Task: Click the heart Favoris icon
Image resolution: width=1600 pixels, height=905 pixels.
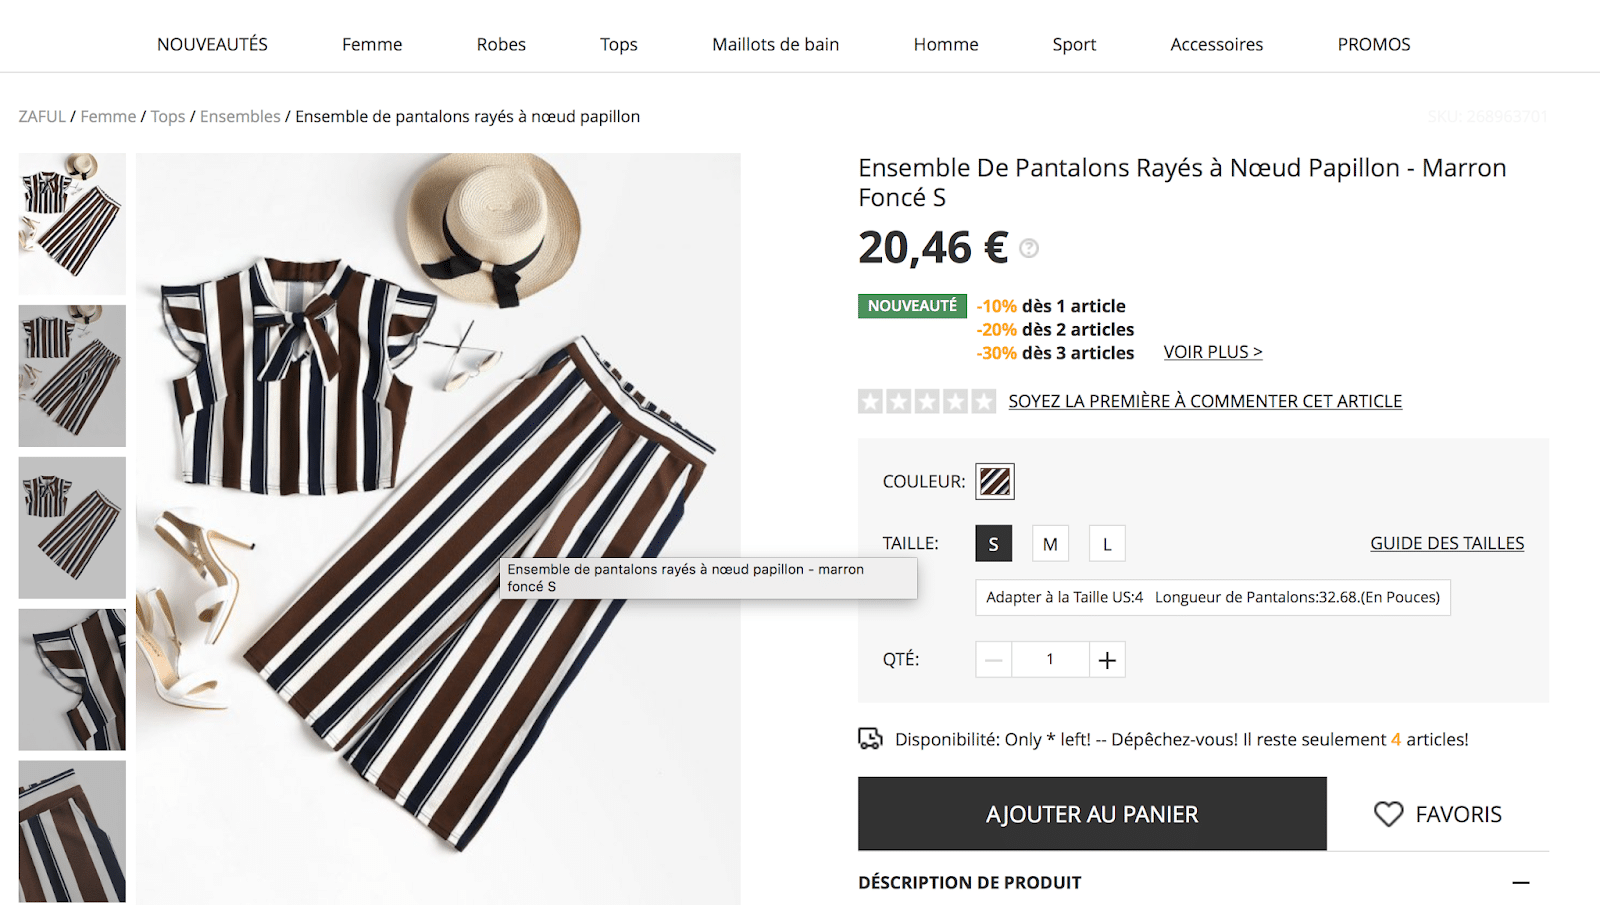Action: click(x=1388, y=814)
